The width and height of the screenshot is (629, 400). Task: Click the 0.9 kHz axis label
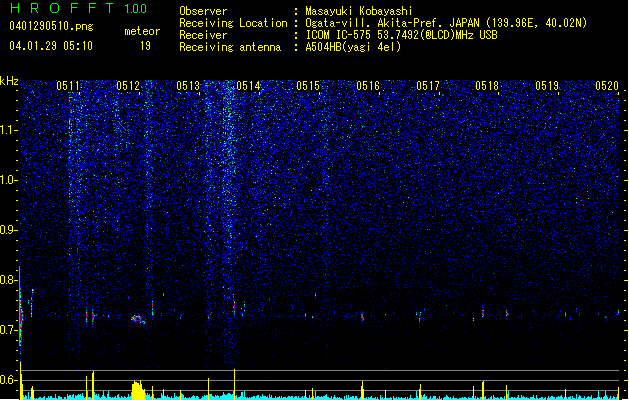click(8, 230)
